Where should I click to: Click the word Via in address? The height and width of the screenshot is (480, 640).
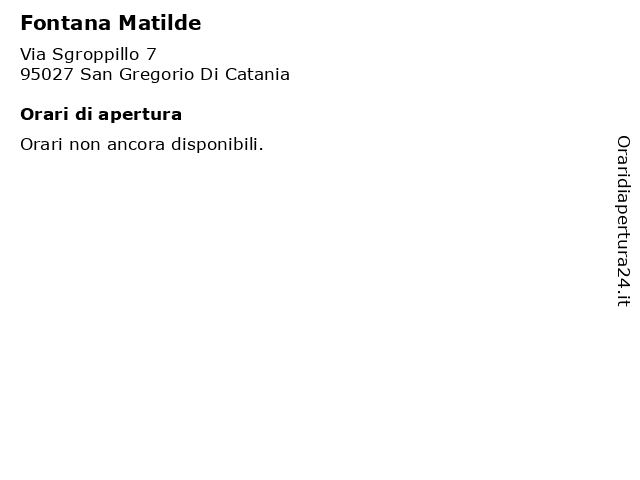point(33,54)
